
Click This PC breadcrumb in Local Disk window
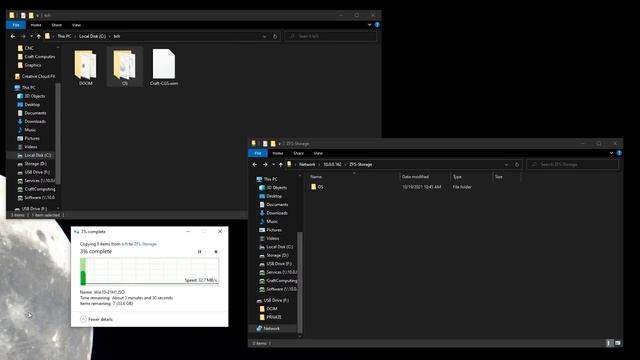coord(64,36)
